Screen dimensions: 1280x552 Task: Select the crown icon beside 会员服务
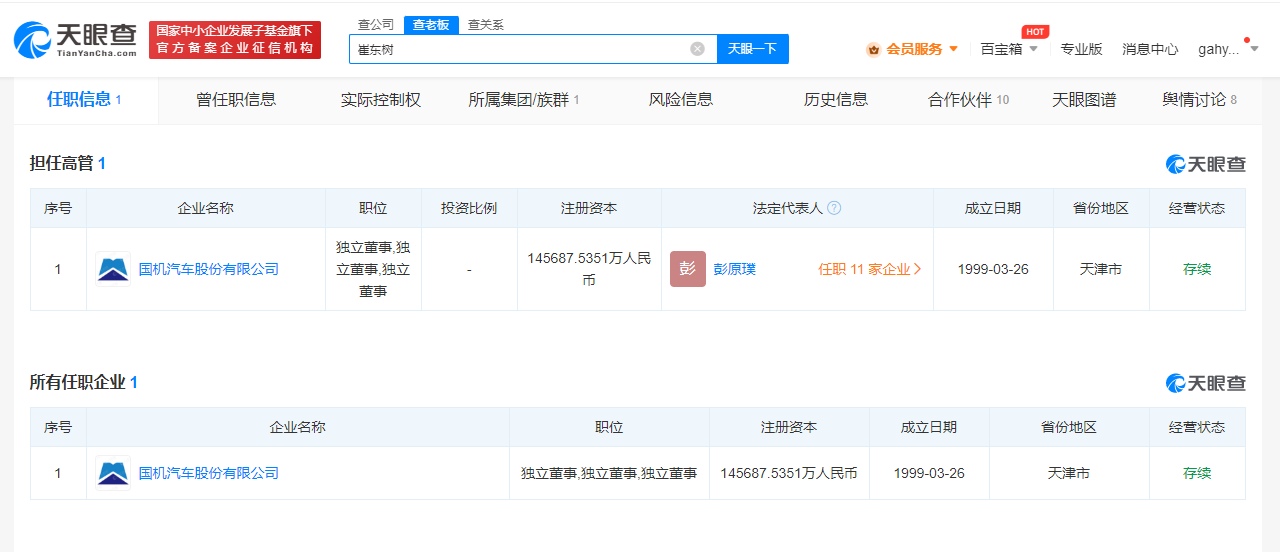pyautogui.click(x=873, y=49)
